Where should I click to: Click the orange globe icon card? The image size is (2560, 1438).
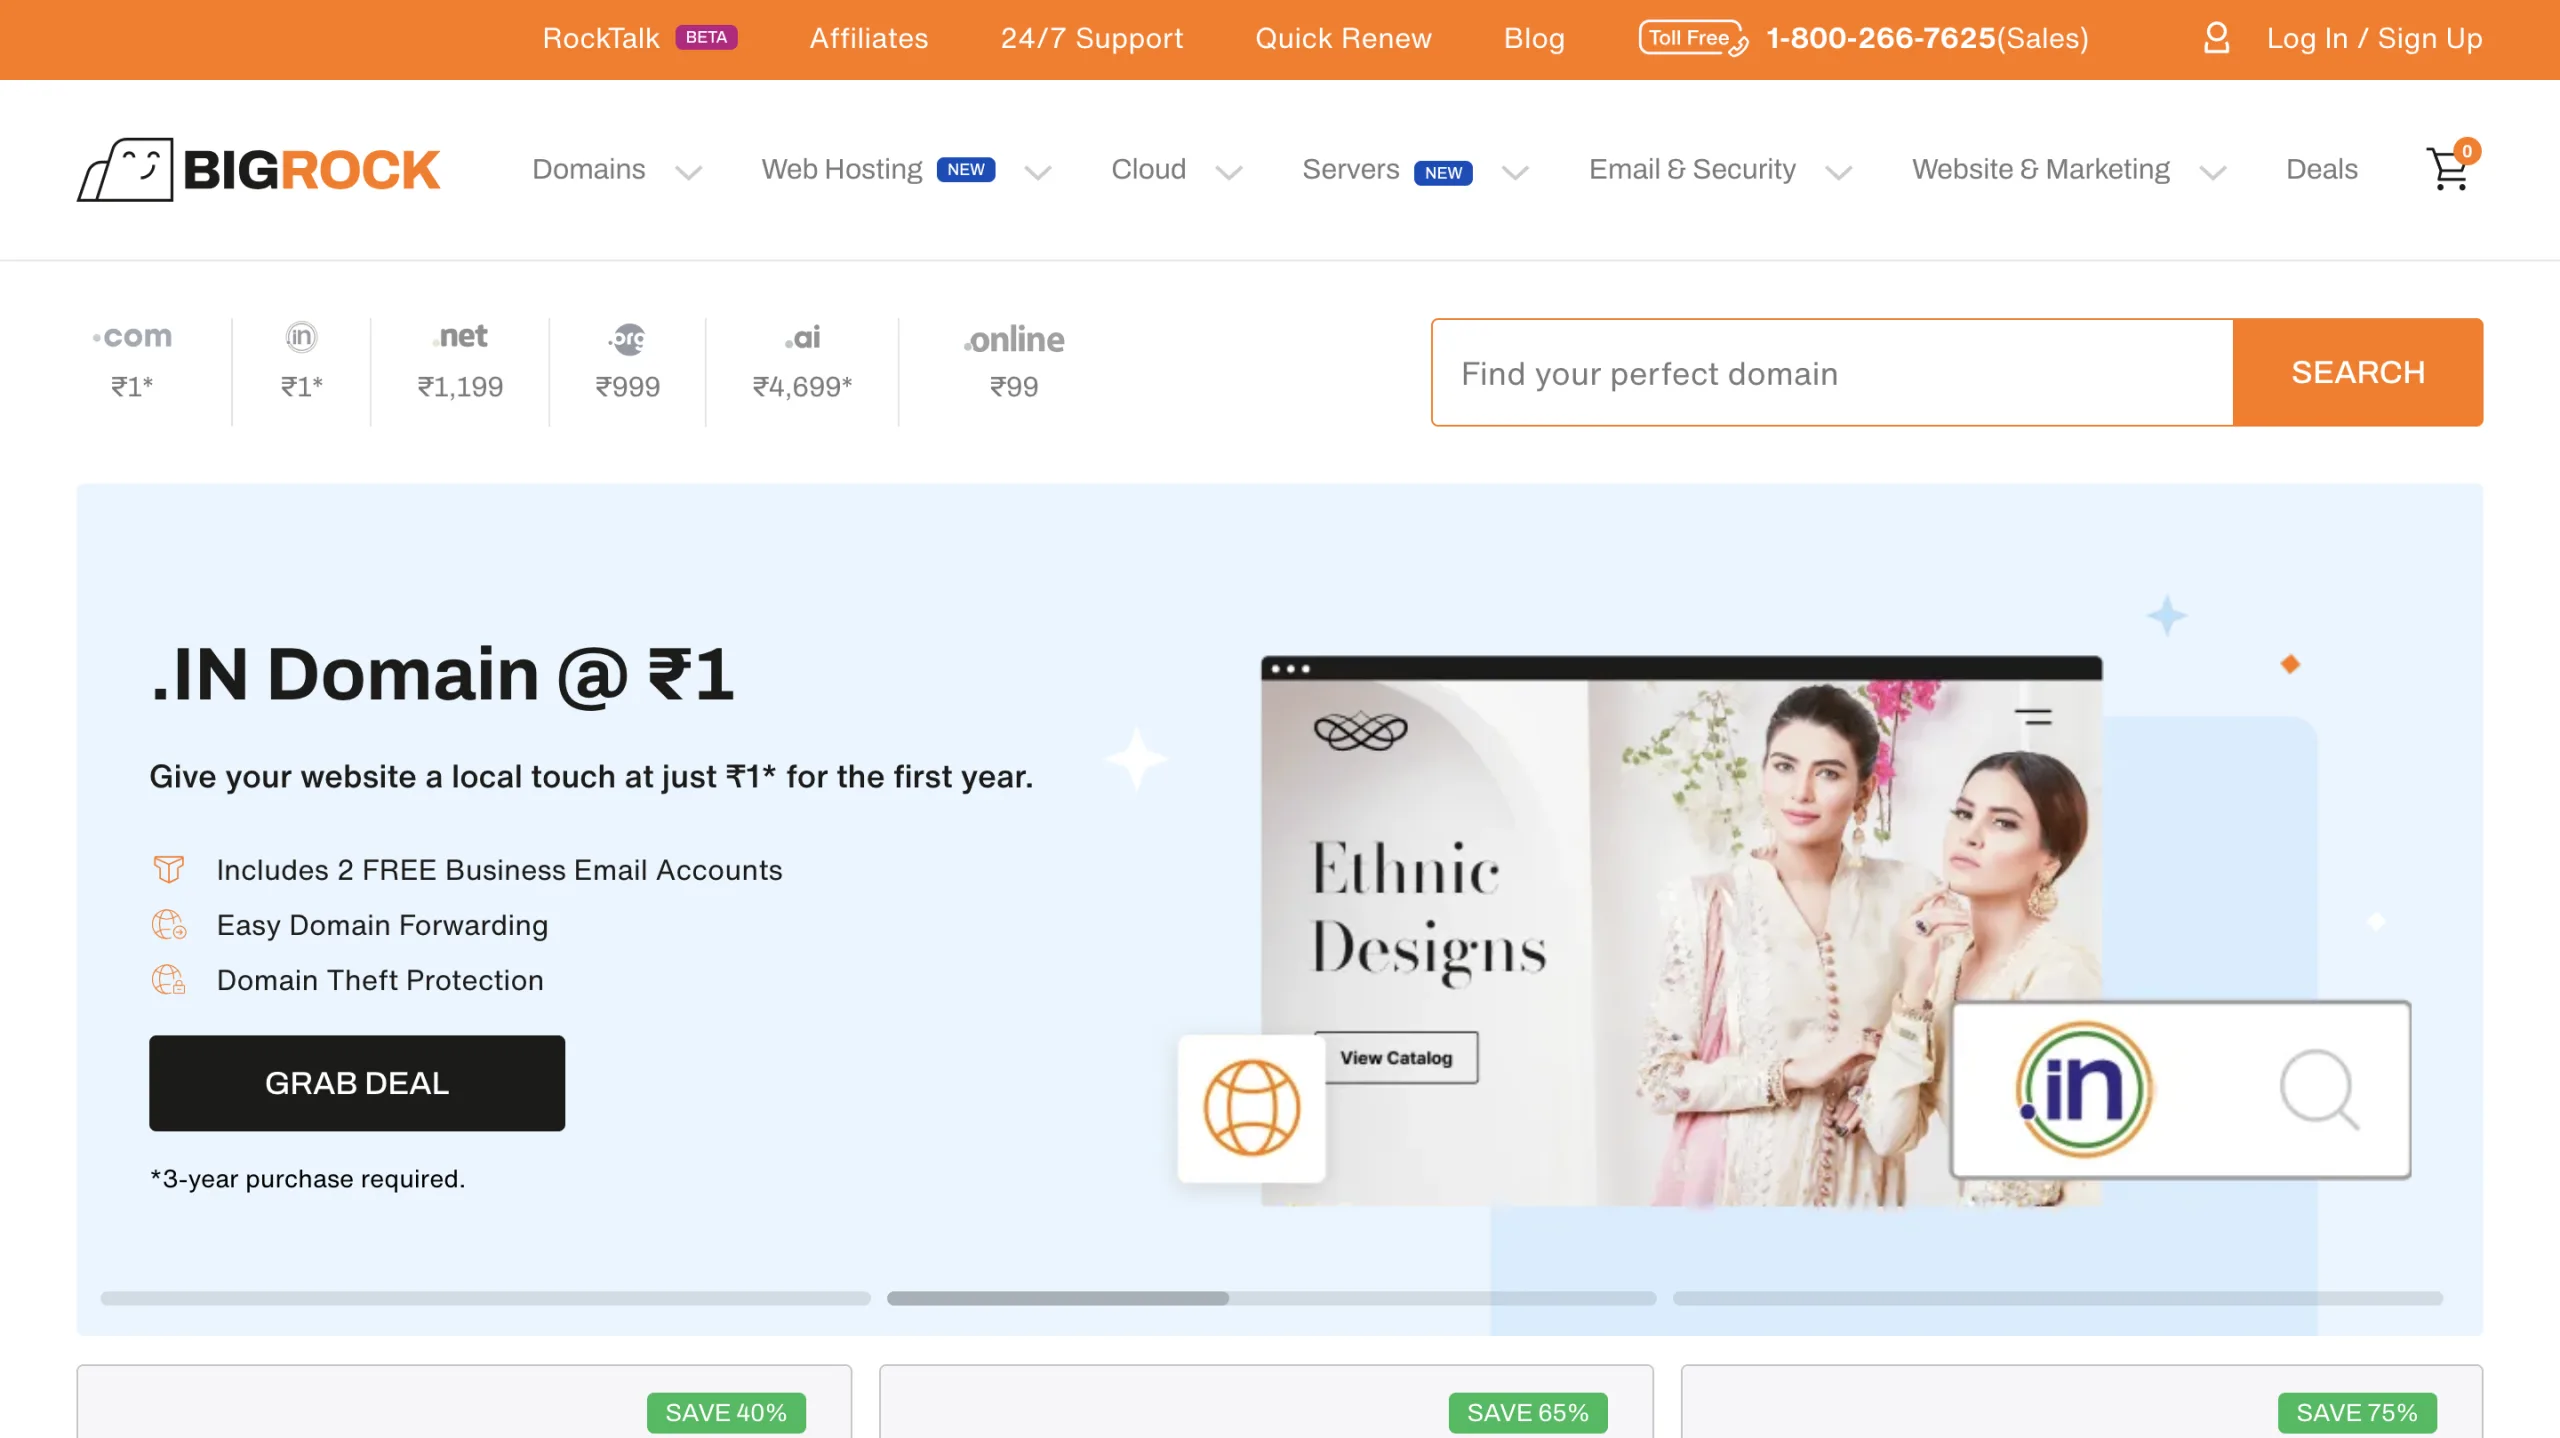1251,1108
